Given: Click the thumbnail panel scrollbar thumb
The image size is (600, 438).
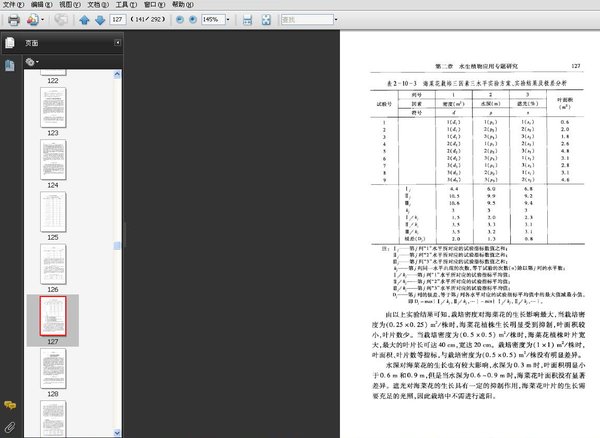Looking at the screenshot, I should (117, 246).
